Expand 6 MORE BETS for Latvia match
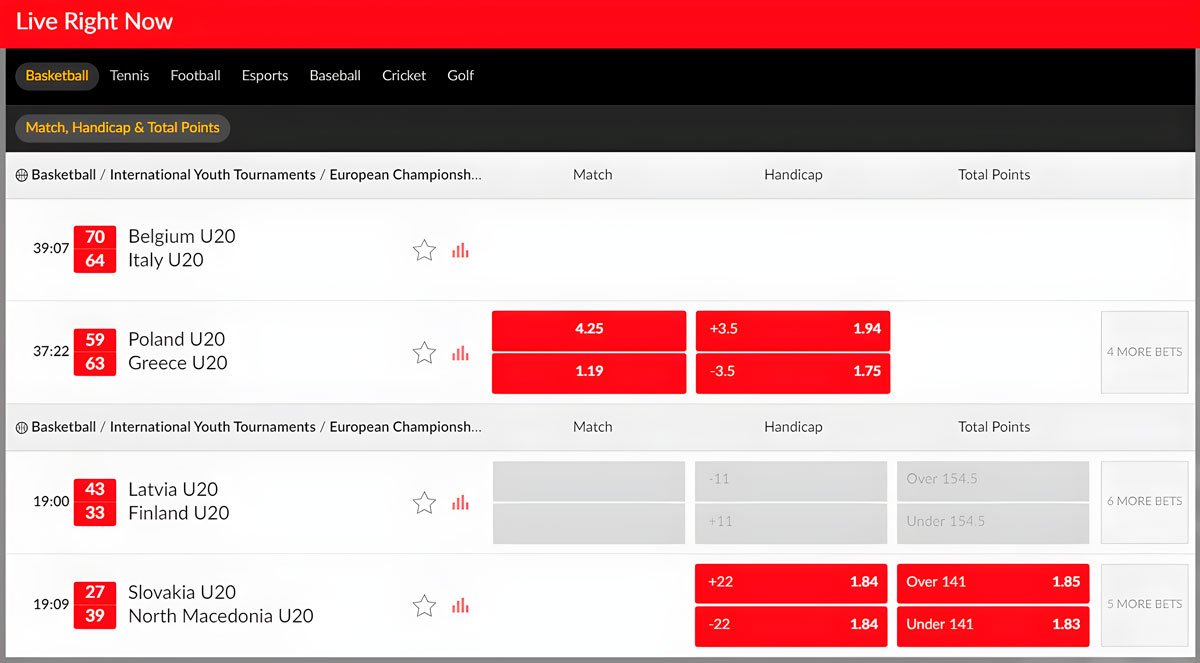The height and width of the screenshot is (663, 1200). (1144, 502)
